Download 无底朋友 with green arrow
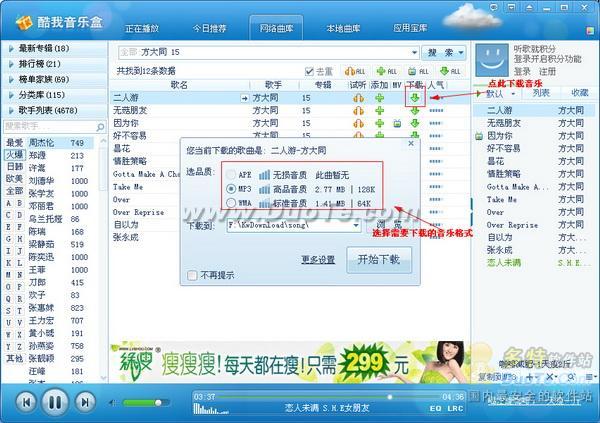Viewport: 600px width, 423px height. 415,111
